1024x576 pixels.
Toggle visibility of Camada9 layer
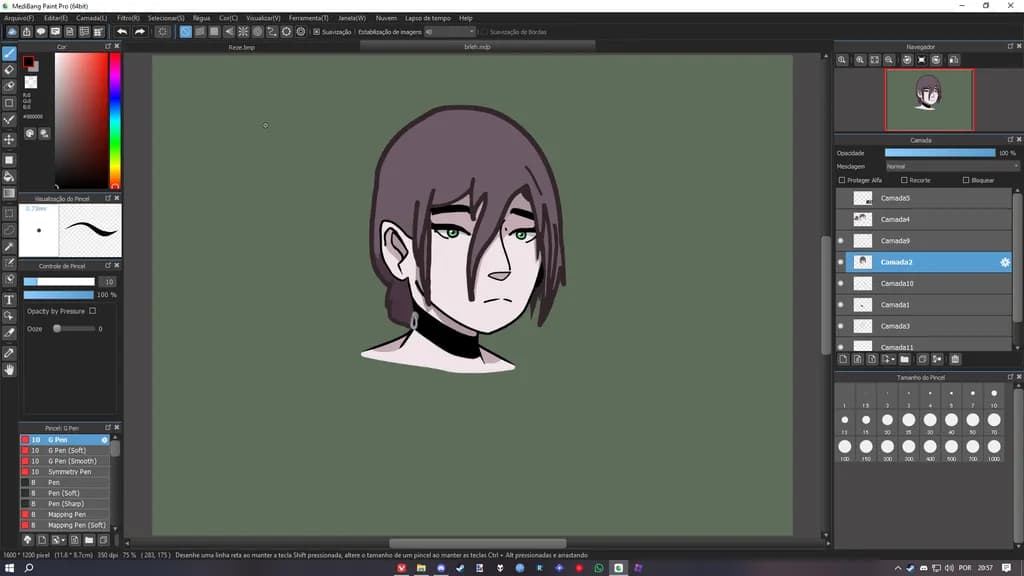tap(840, 241)
